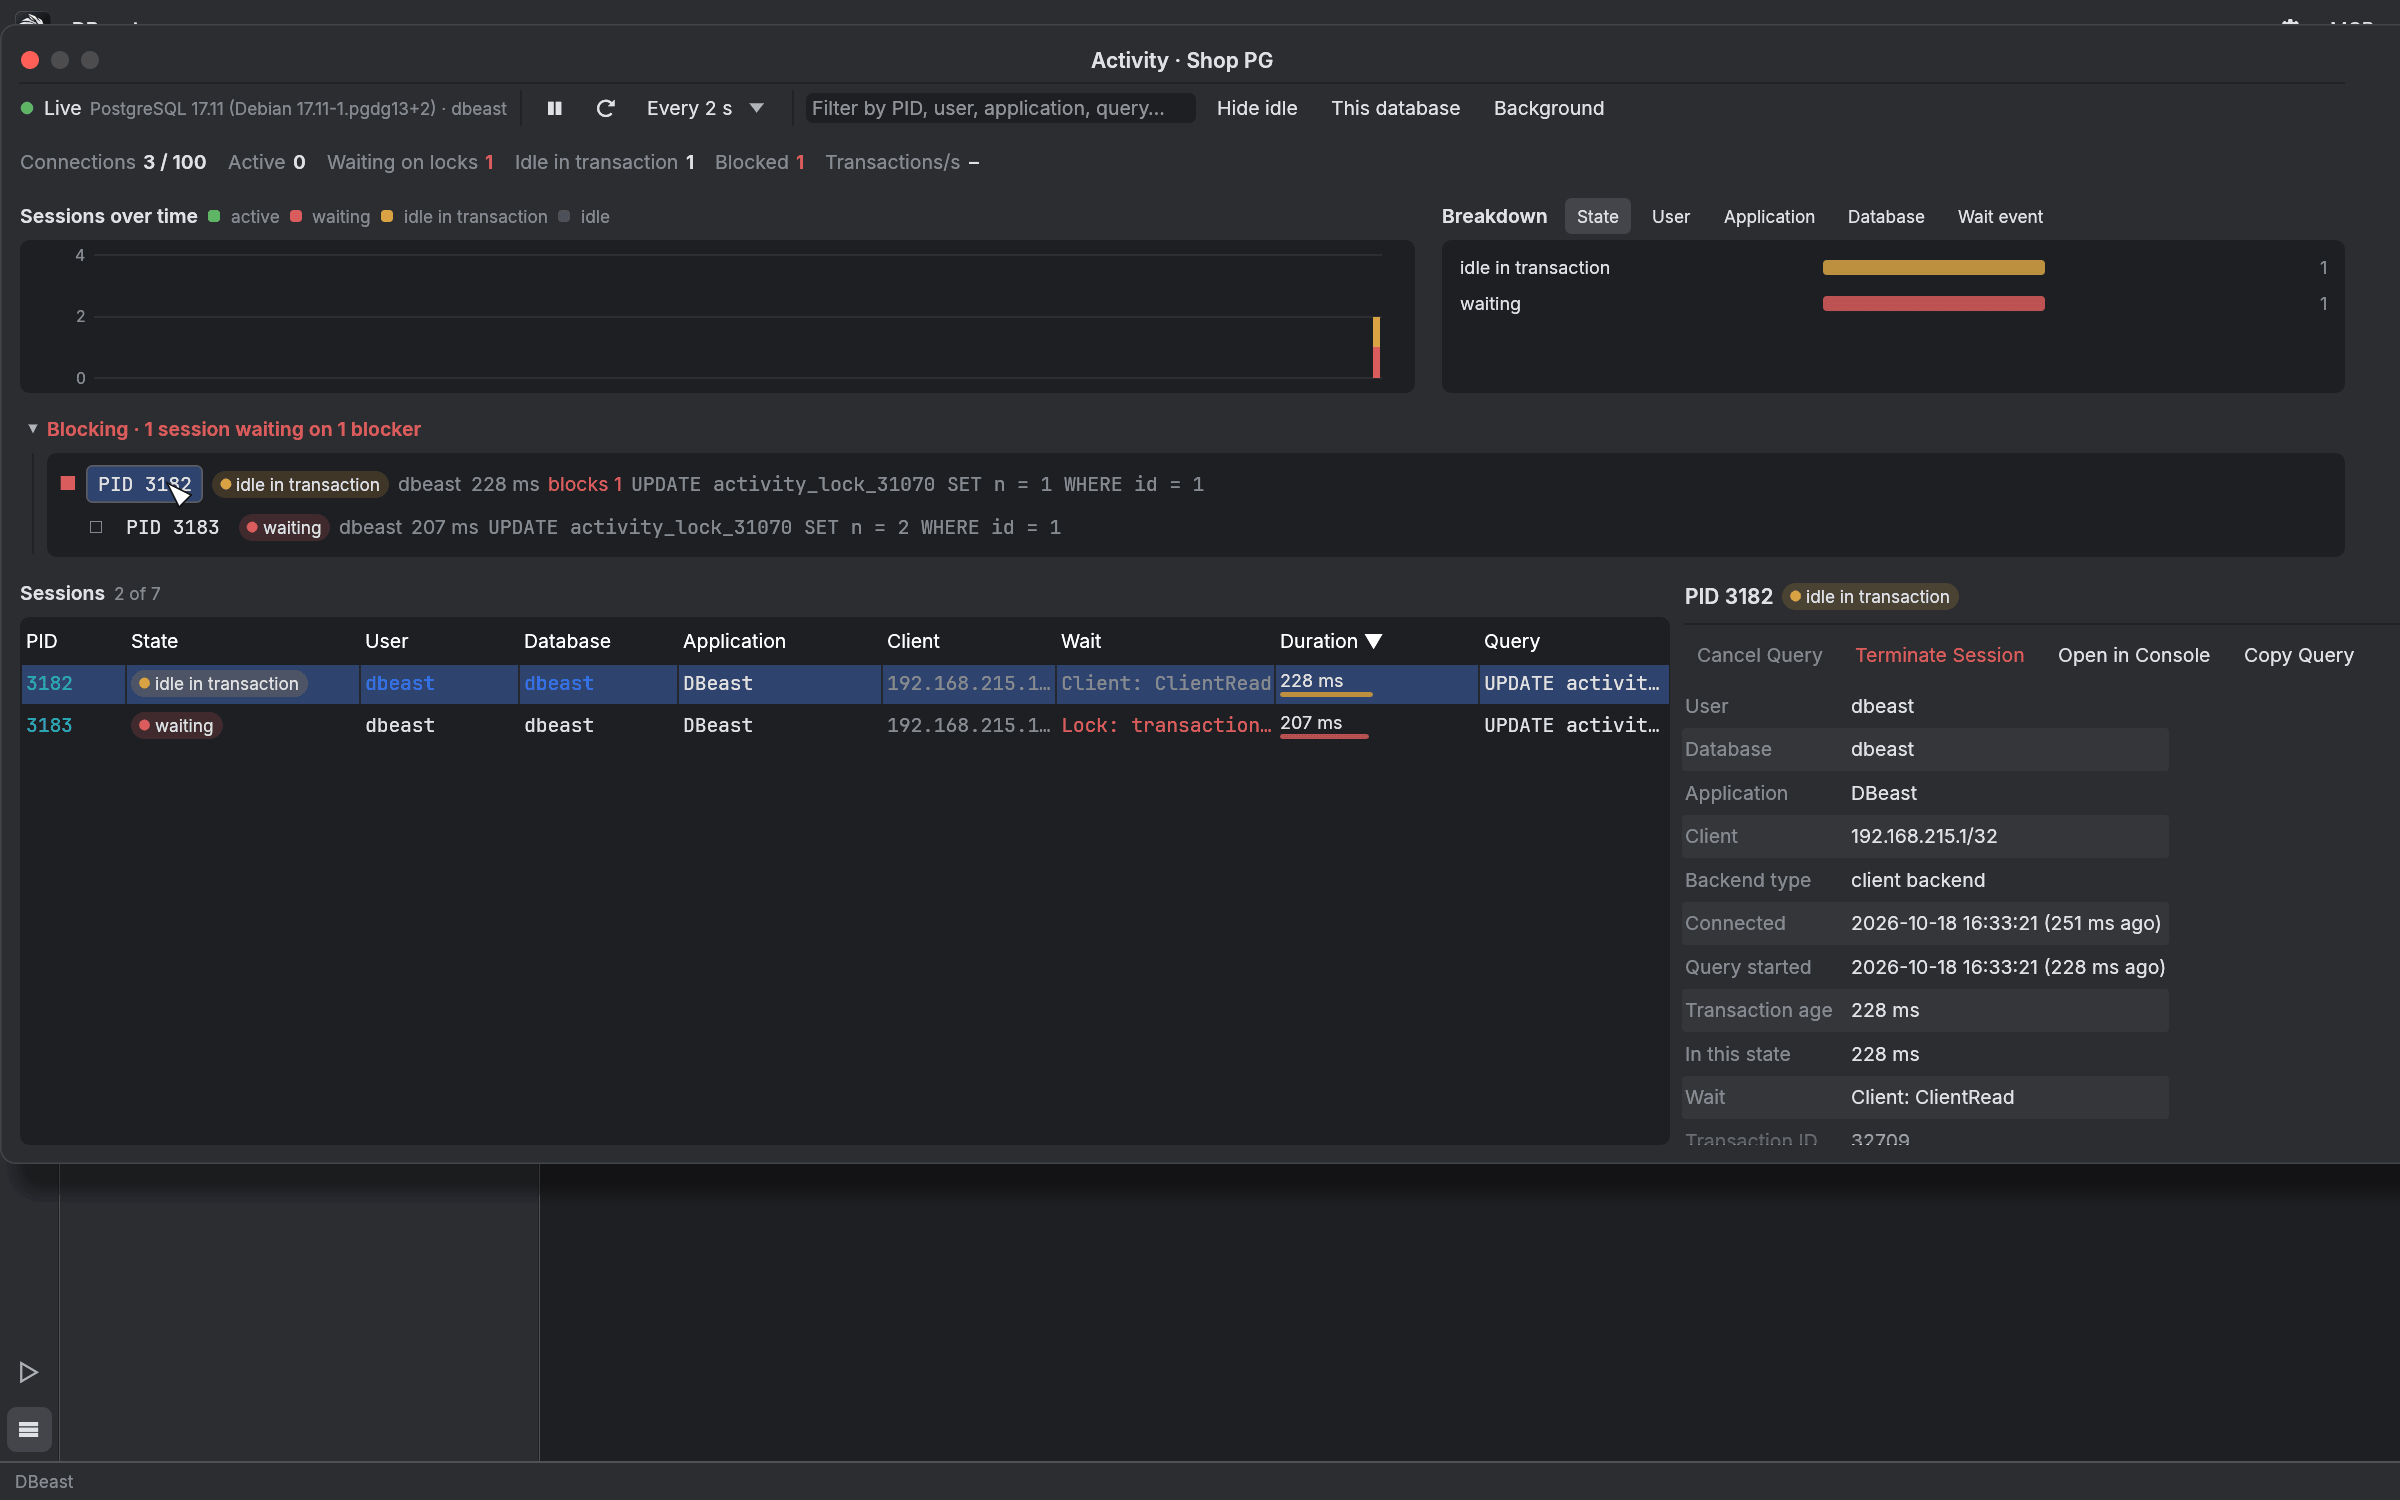Click the Client: ClientRead wait cell

click(x=1165, y=683)
